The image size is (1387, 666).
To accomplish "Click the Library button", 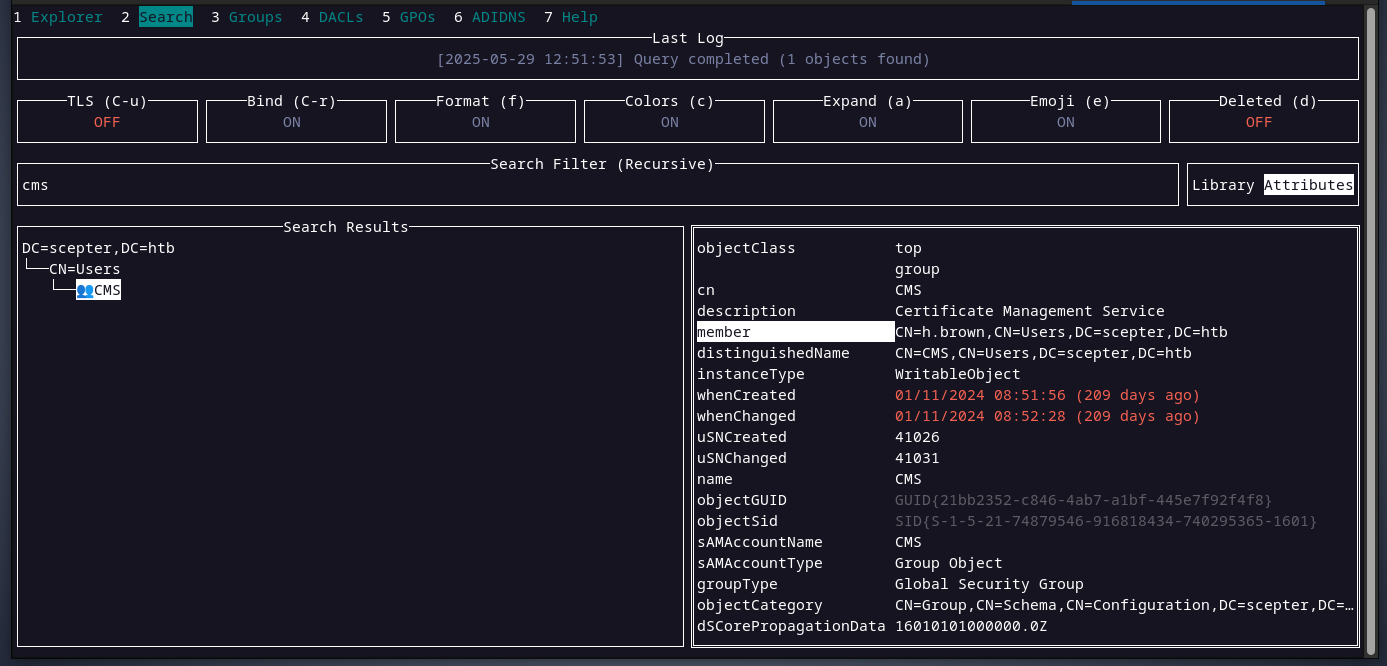I will click(1223, 185).
